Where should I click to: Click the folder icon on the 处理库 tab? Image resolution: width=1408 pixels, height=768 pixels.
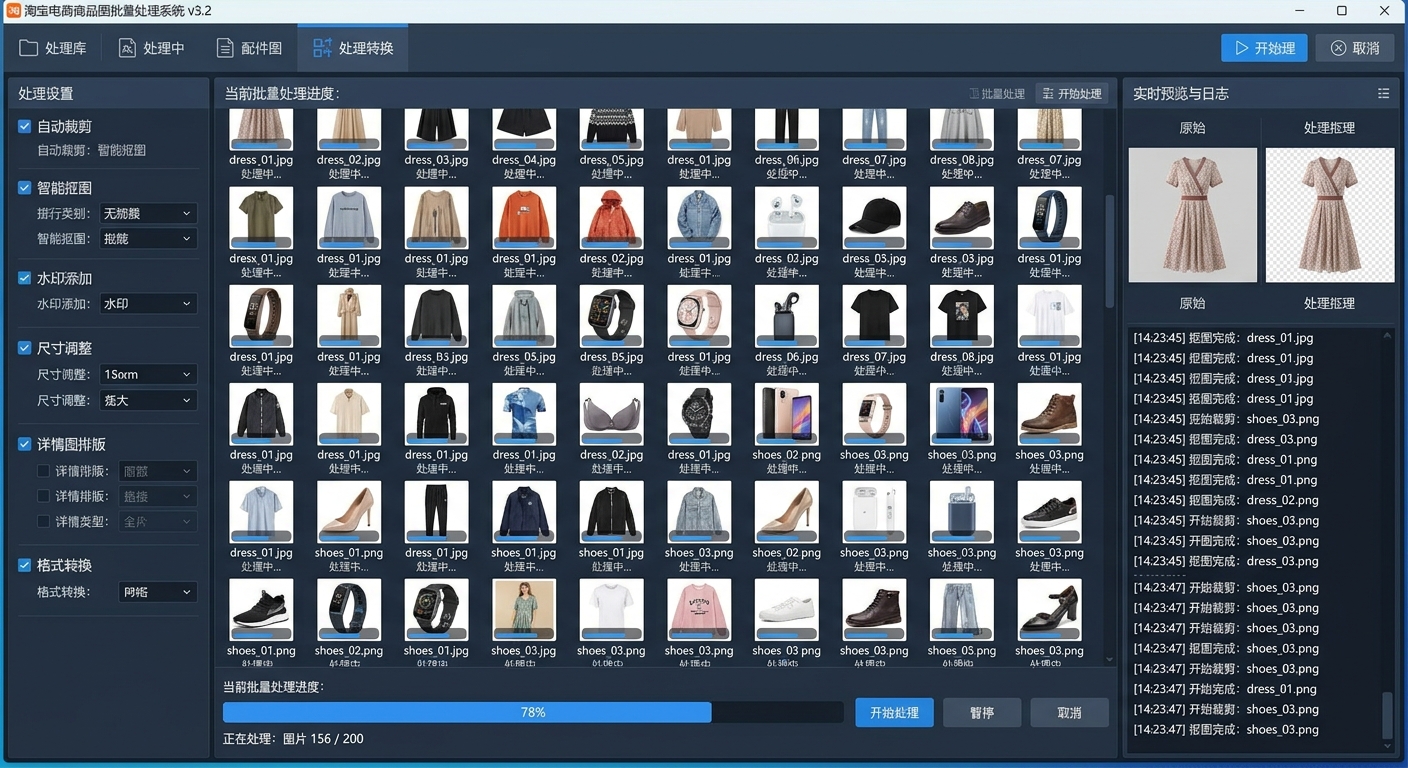pyautogui.click(x=28, y=48)
